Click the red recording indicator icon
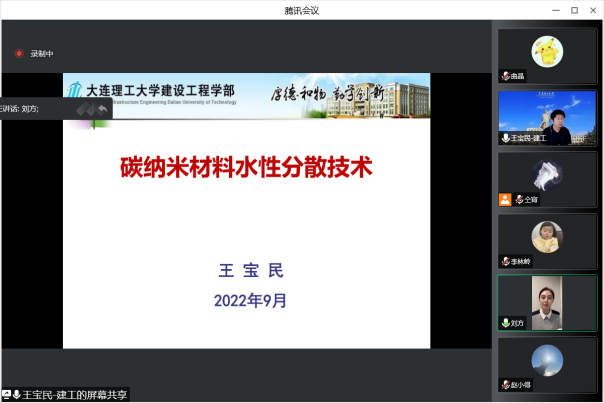Image resolution: width=604 pixels, height=403 pixels. (18, 53)
